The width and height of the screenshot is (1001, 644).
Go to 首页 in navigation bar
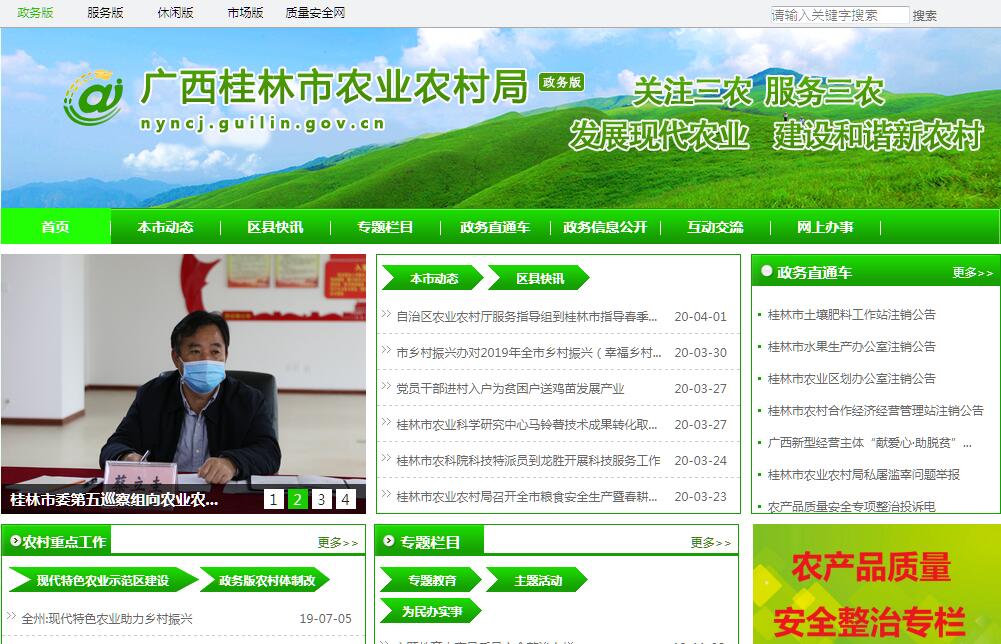[x=56, y=227]
